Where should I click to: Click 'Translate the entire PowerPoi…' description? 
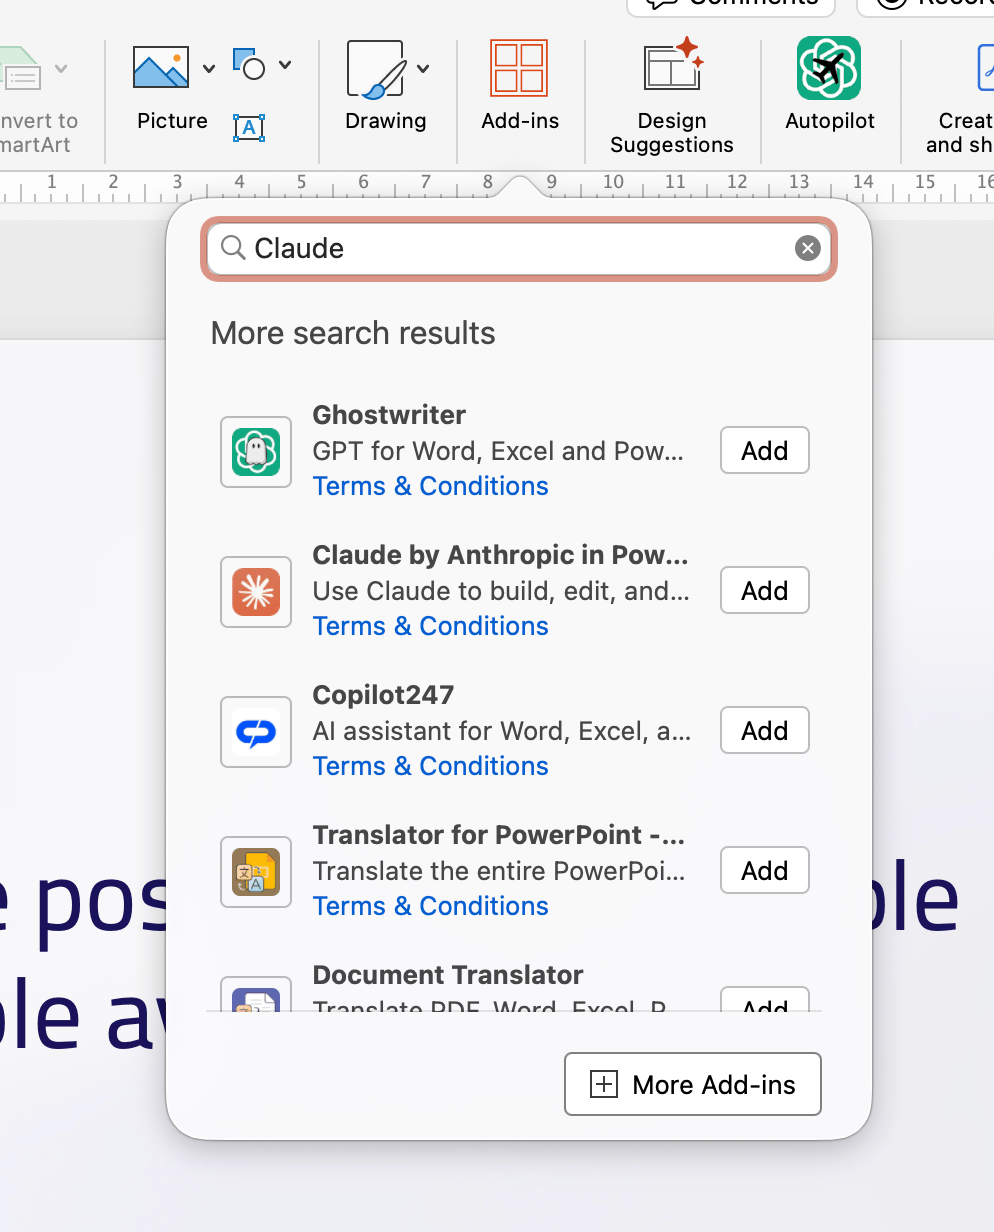pos(499,871)
